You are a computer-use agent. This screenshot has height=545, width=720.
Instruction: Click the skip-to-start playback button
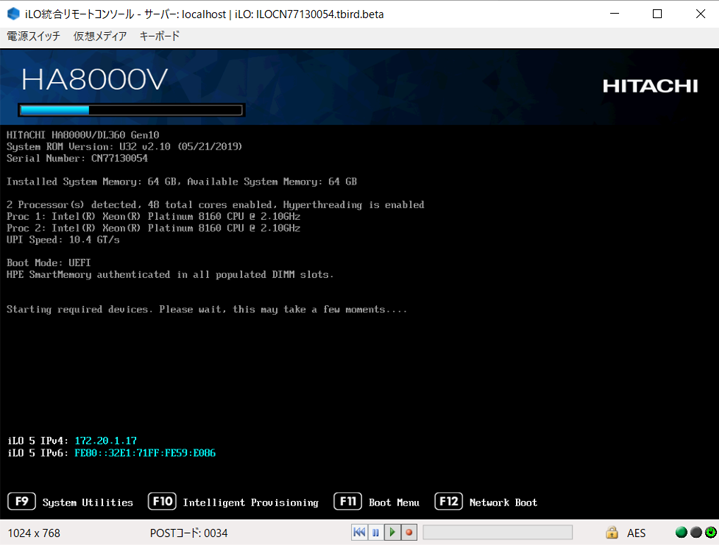[x=360, y=533]
